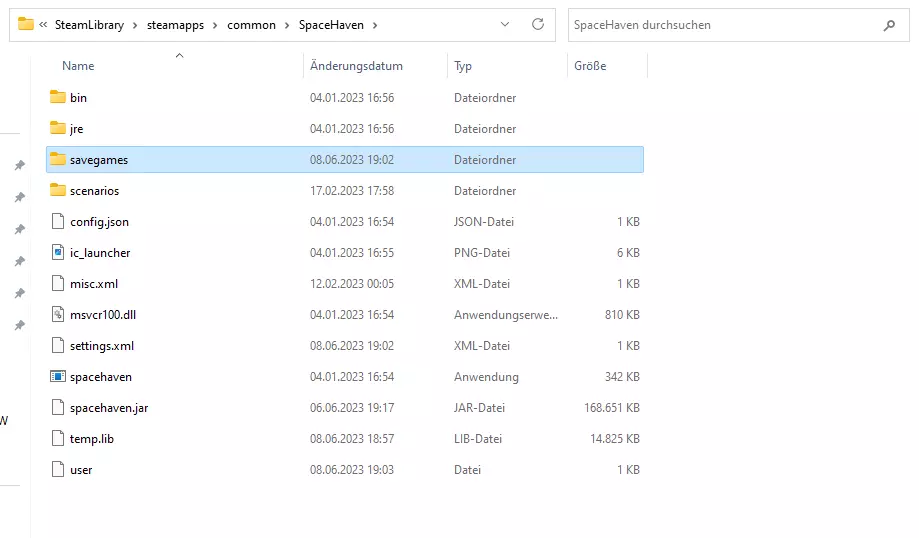This screenshot has width=919, height=538.
Task: Select the spacehaven.jar file name
Action: click(109, 408)
